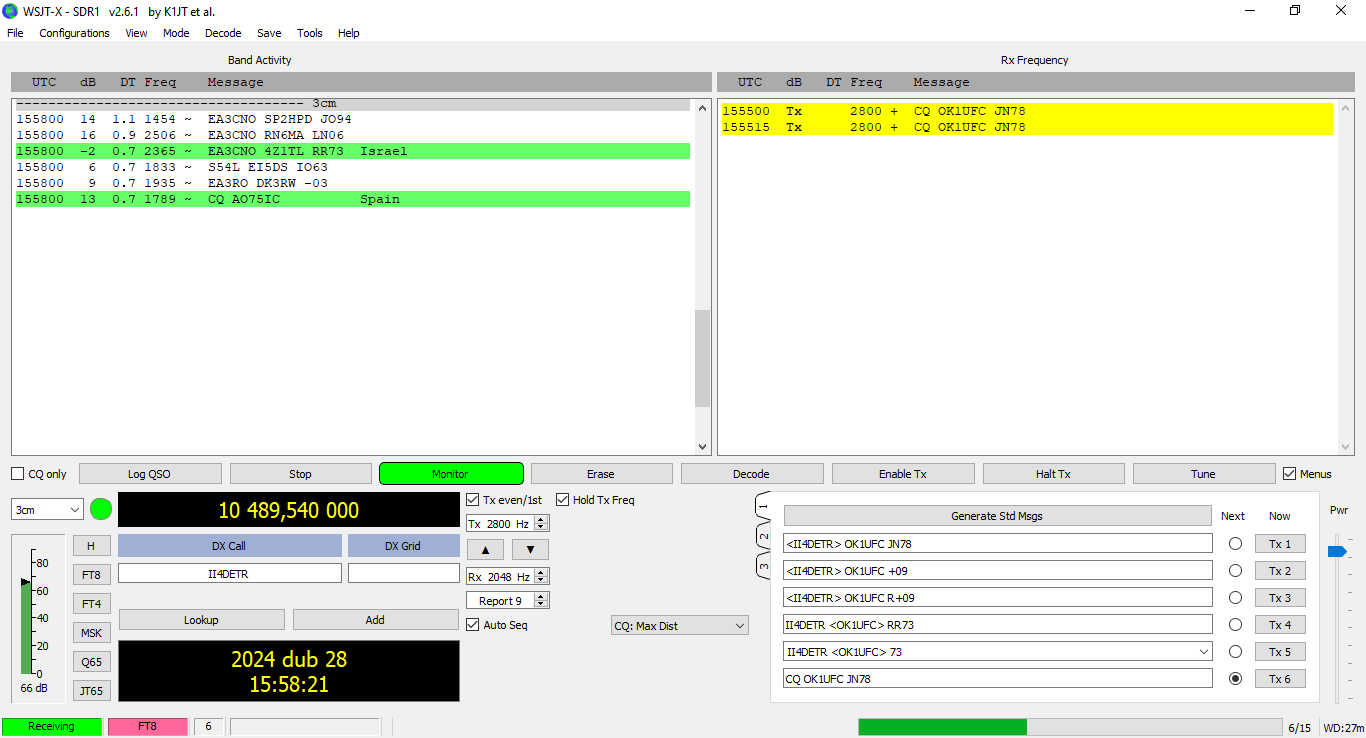The width and height of the screenshot is (1366, 738).
Task: Click the down arrow frequency button
Action: [x=530, y=549]
